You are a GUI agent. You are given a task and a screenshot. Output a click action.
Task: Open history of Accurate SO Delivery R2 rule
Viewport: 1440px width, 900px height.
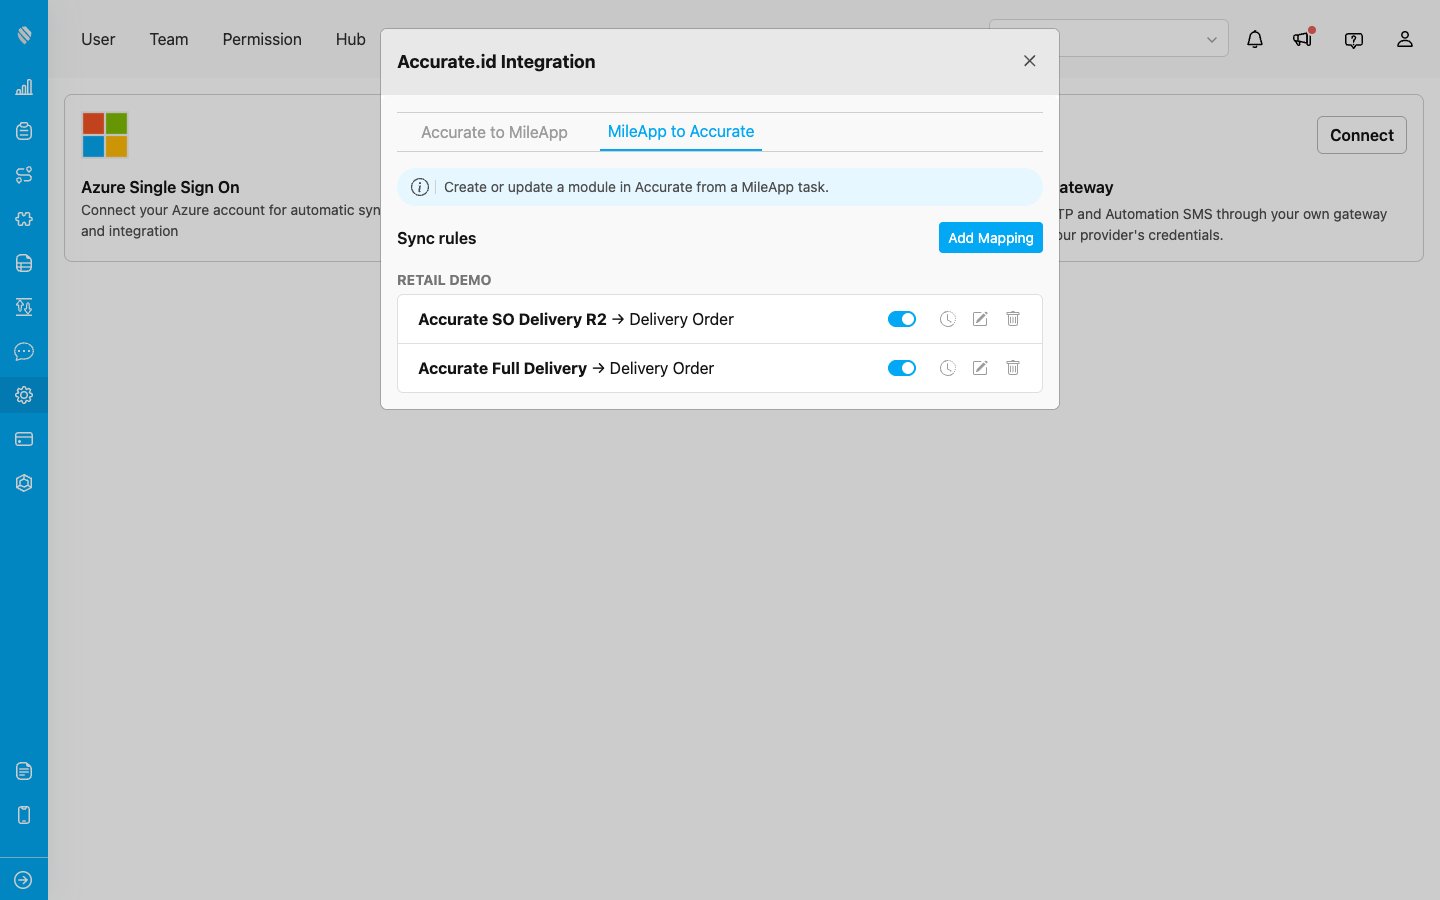948,319
